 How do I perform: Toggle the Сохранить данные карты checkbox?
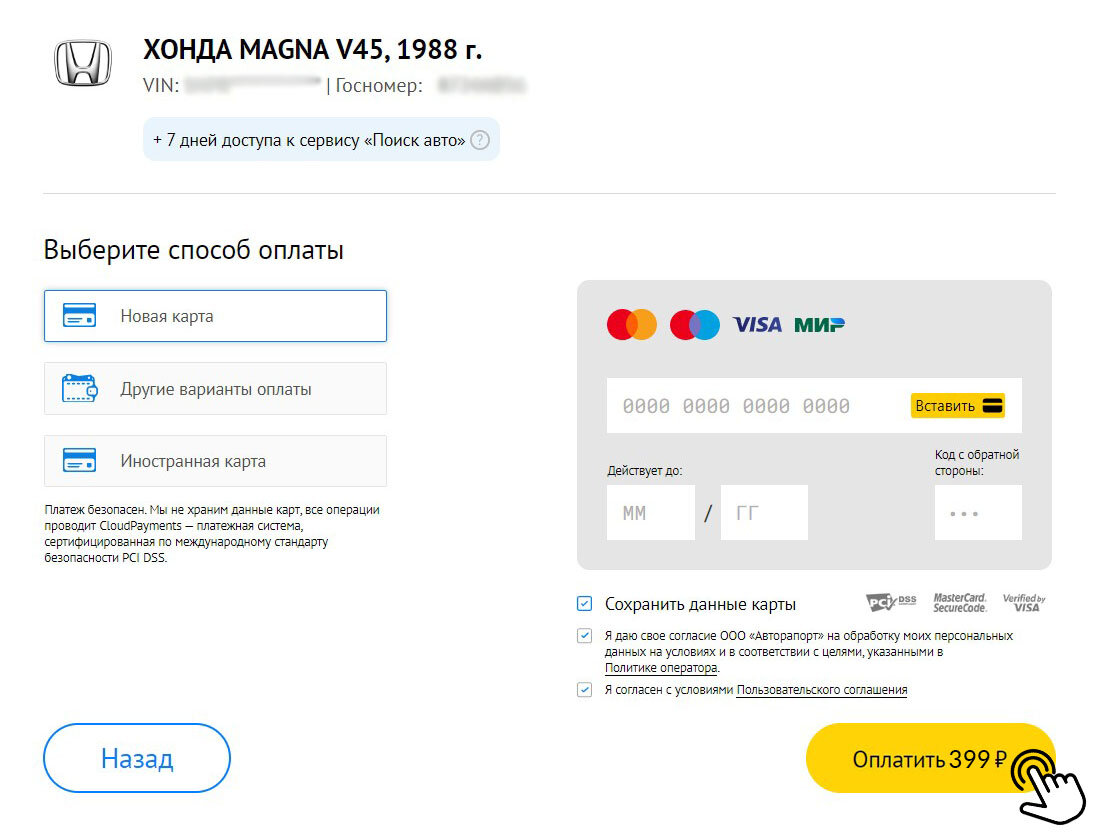pyautogui.click(x=584, y=603)
